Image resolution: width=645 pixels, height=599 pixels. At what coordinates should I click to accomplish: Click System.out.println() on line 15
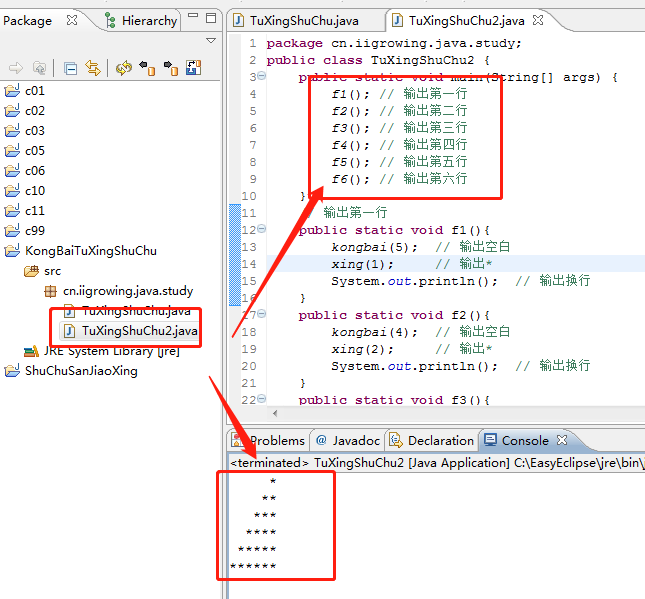414,281
